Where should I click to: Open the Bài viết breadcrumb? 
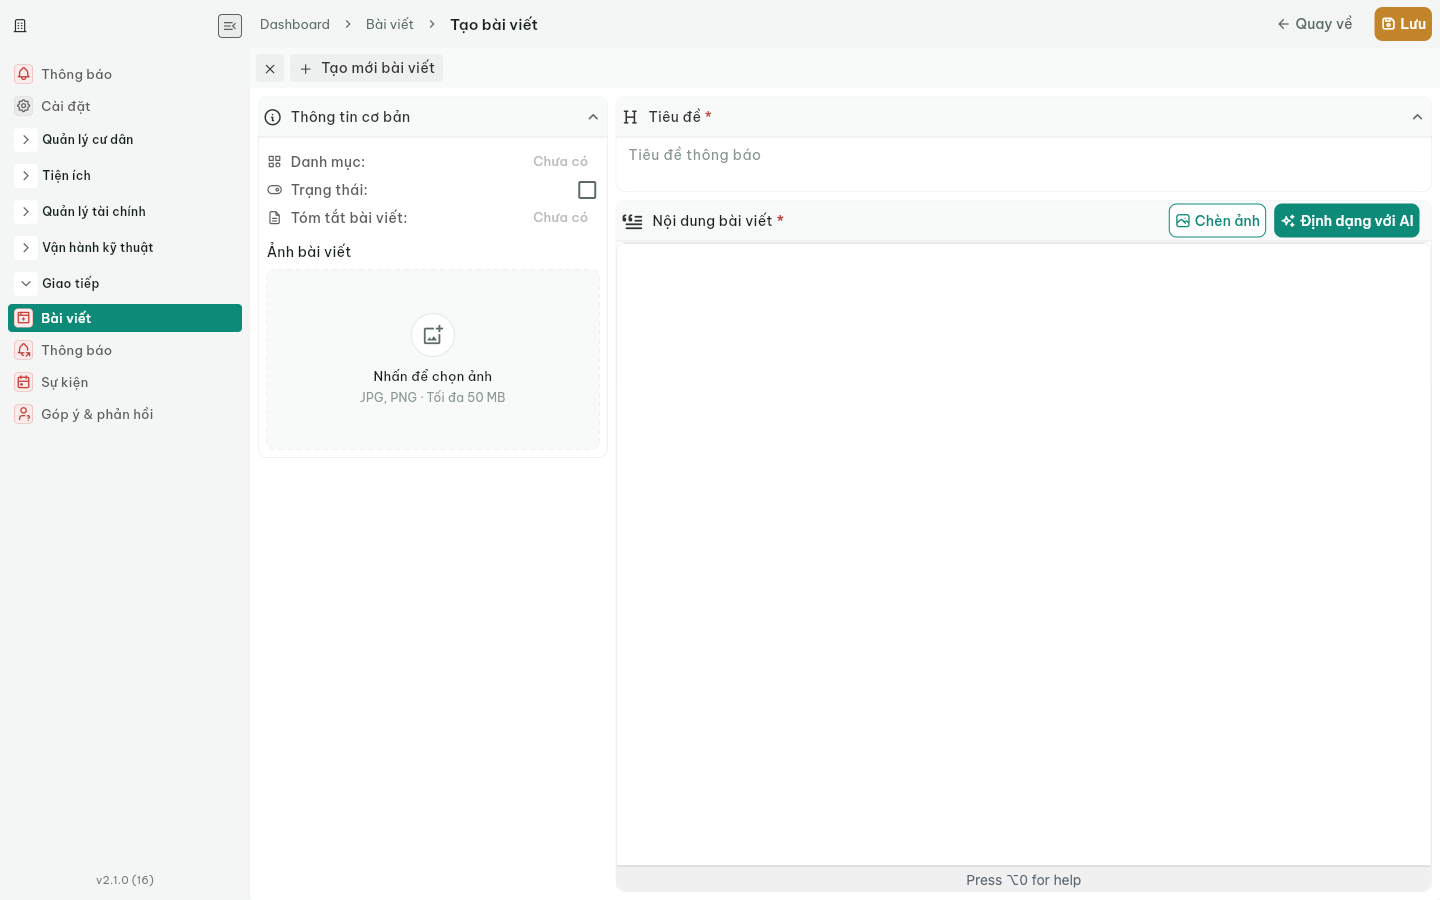click(x=390, y=24)
